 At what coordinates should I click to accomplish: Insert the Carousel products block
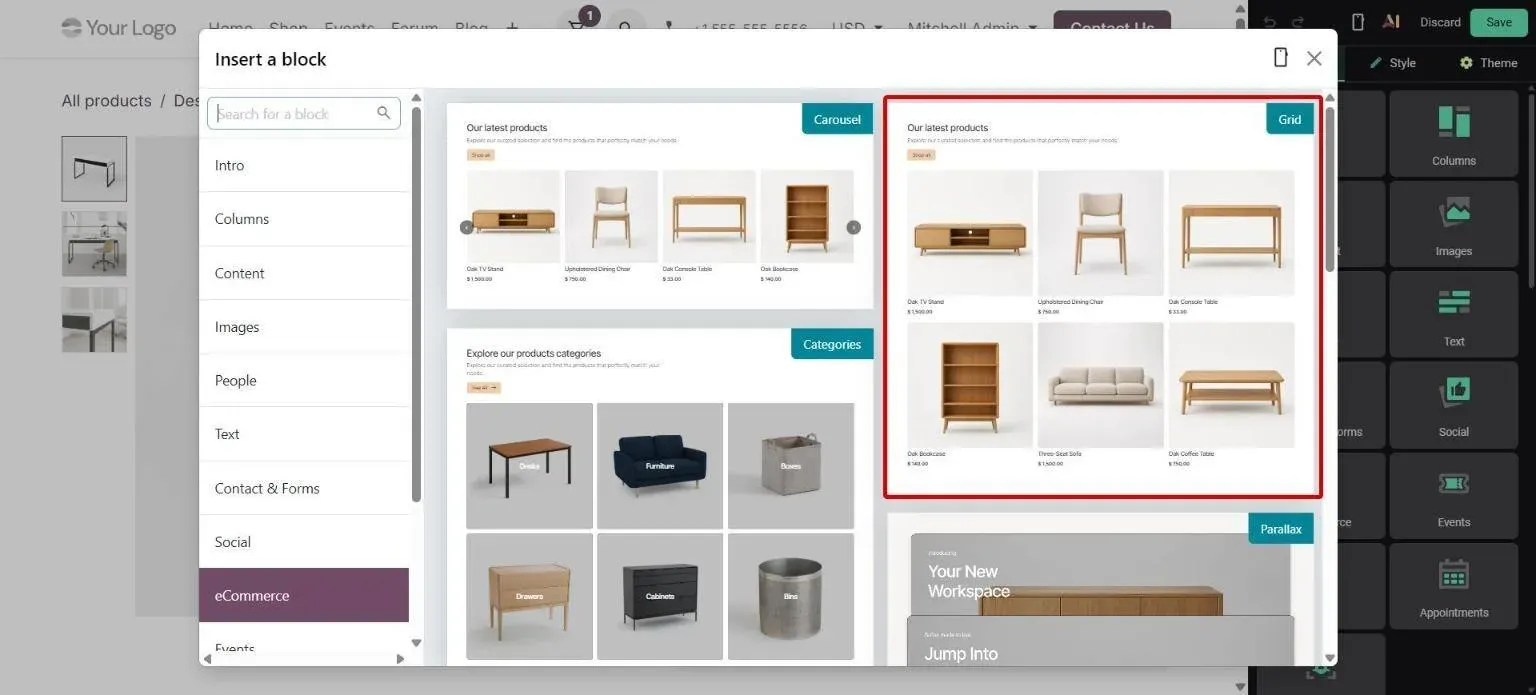[660, 206]
